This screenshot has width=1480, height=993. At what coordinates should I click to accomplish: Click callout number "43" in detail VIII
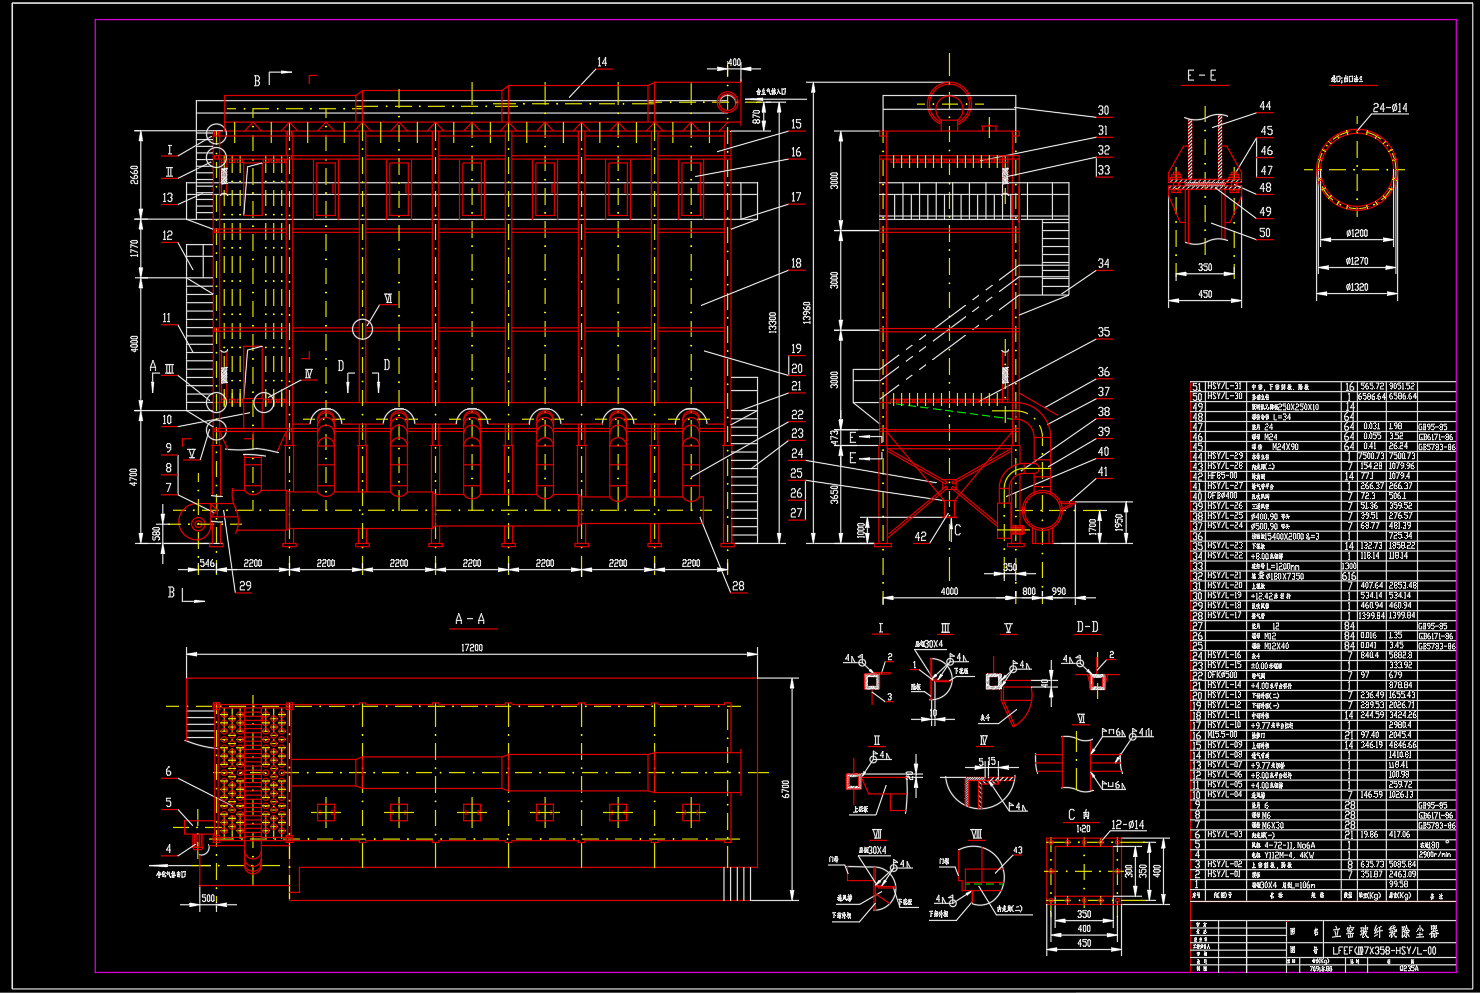click(x=1018, y=851)
